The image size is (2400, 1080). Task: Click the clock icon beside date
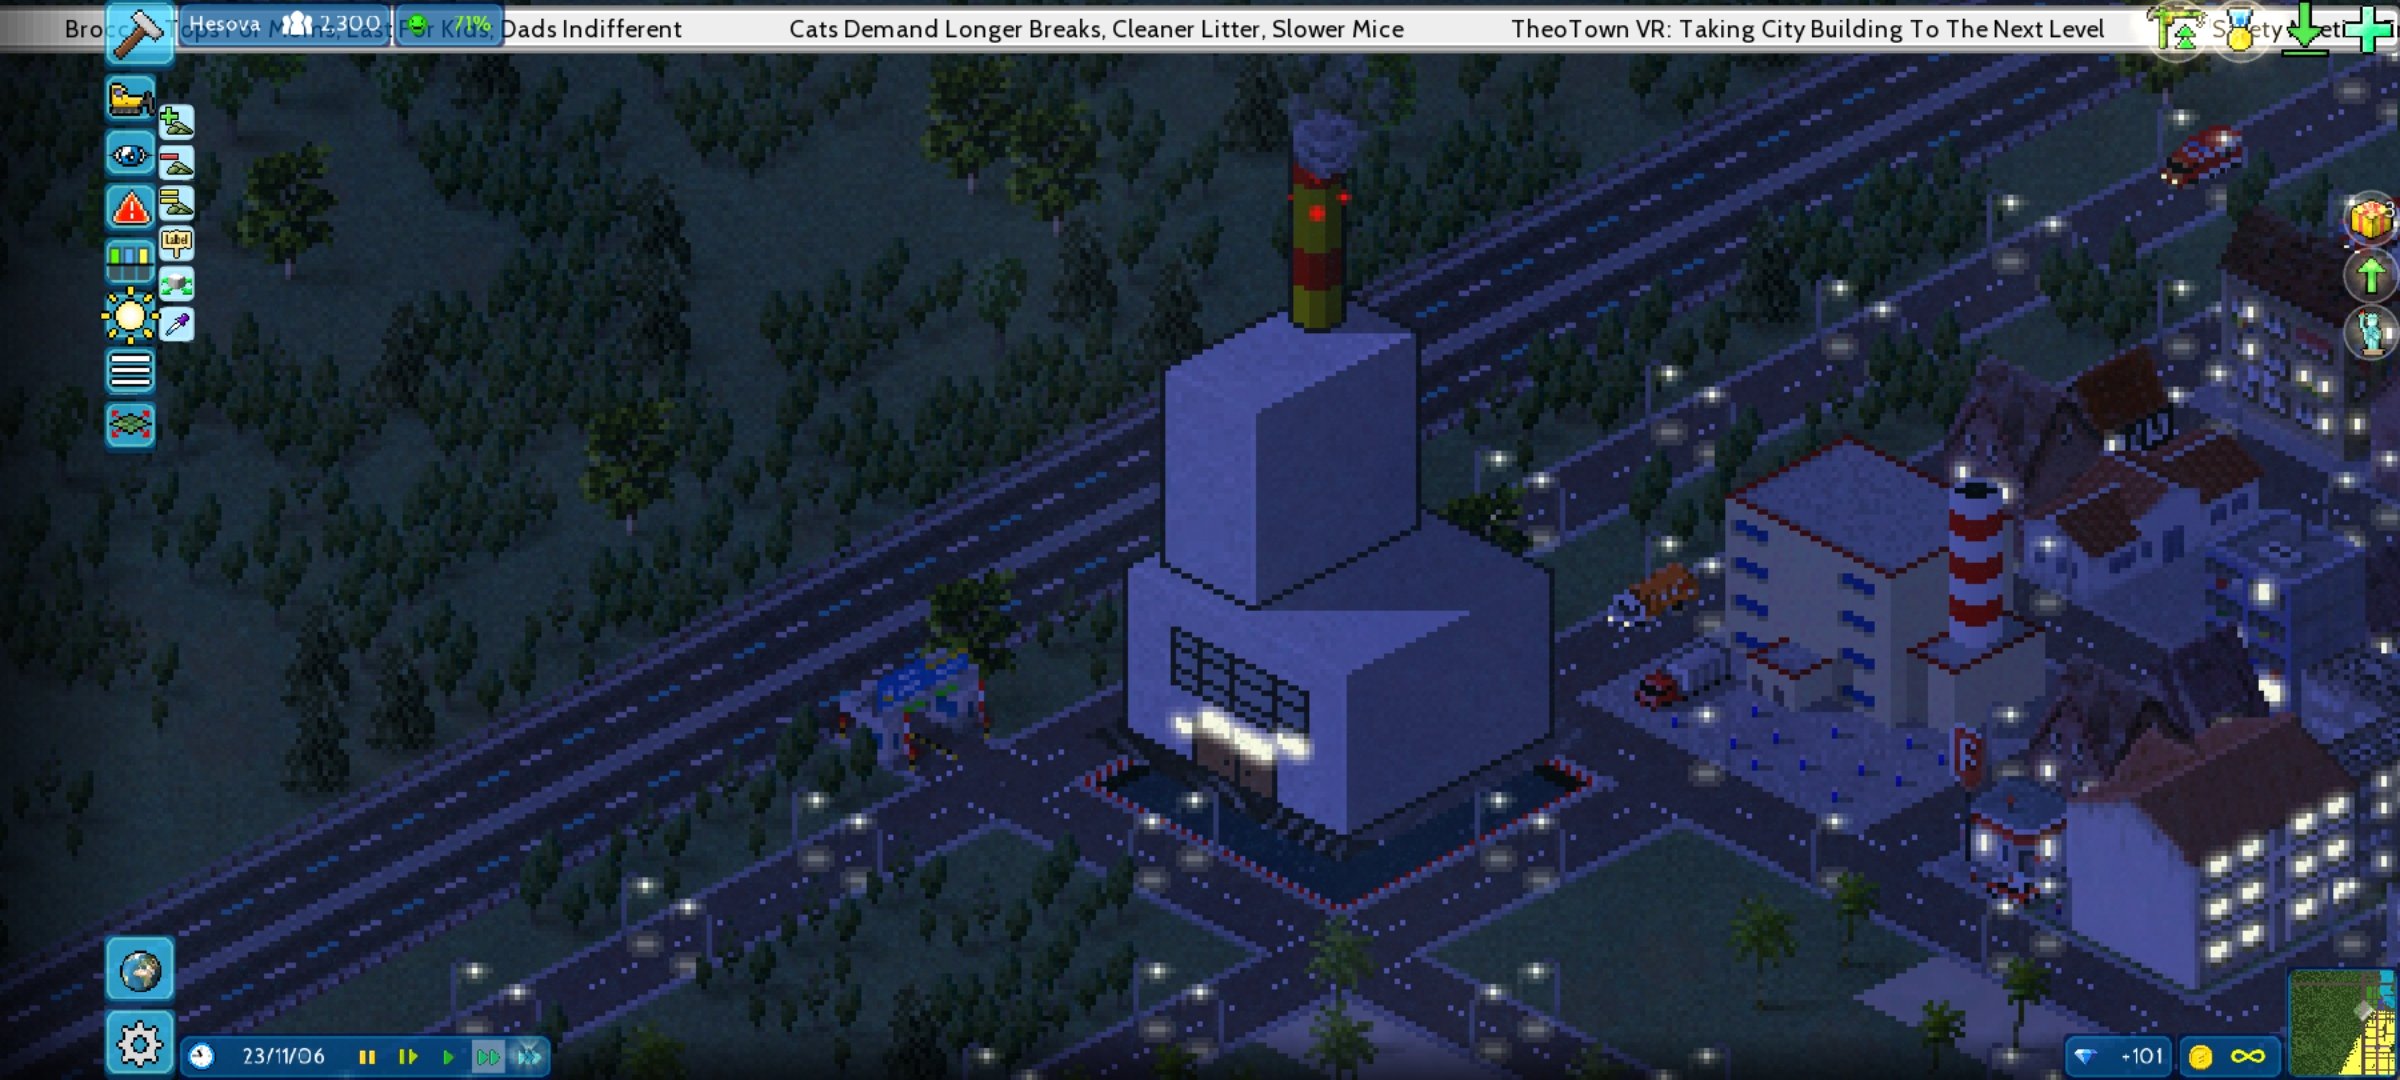point(202,1056)
